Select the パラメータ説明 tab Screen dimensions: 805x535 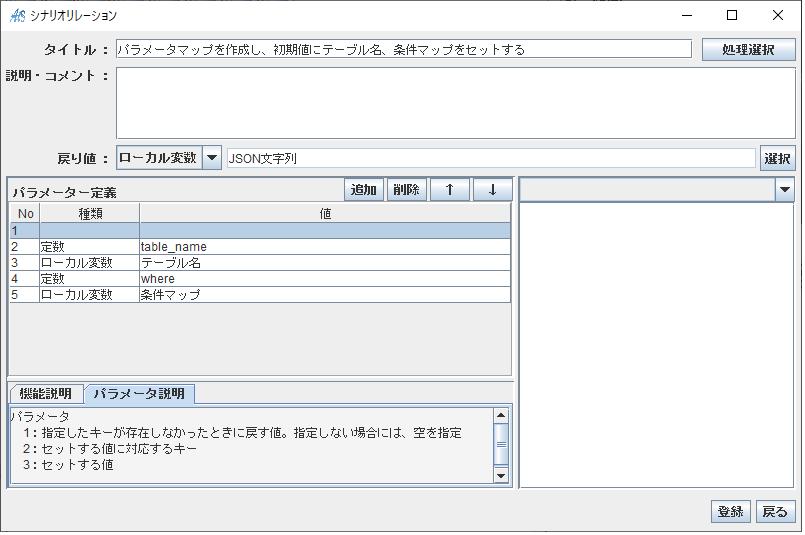139,393
